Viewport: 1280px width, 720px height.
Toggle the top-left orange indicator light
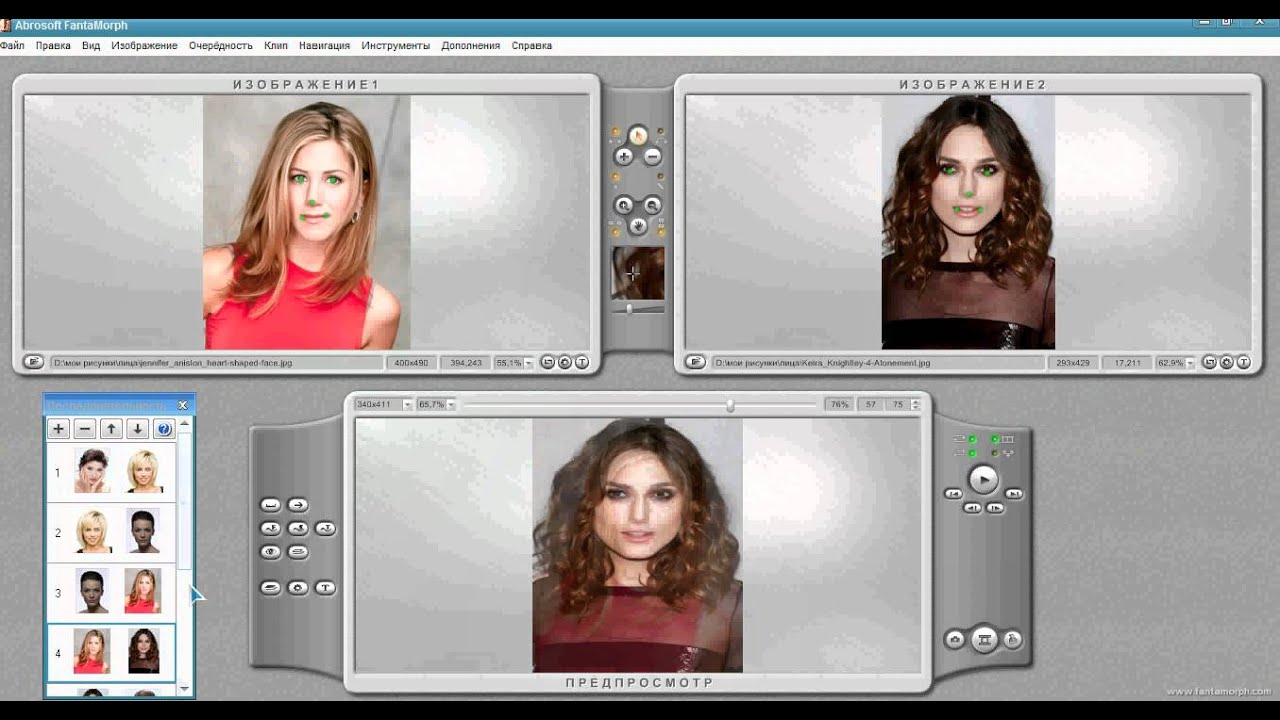pos(615,131)
